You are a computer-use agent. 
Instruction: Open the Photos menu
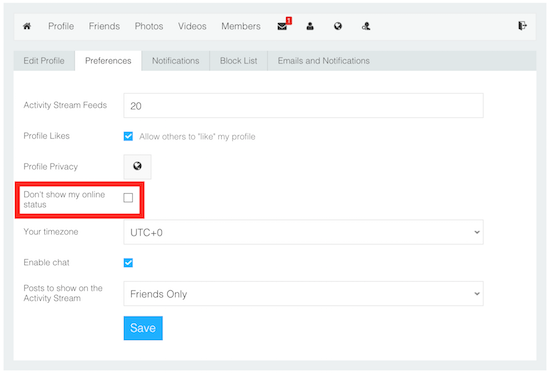[x=149, y=26]
